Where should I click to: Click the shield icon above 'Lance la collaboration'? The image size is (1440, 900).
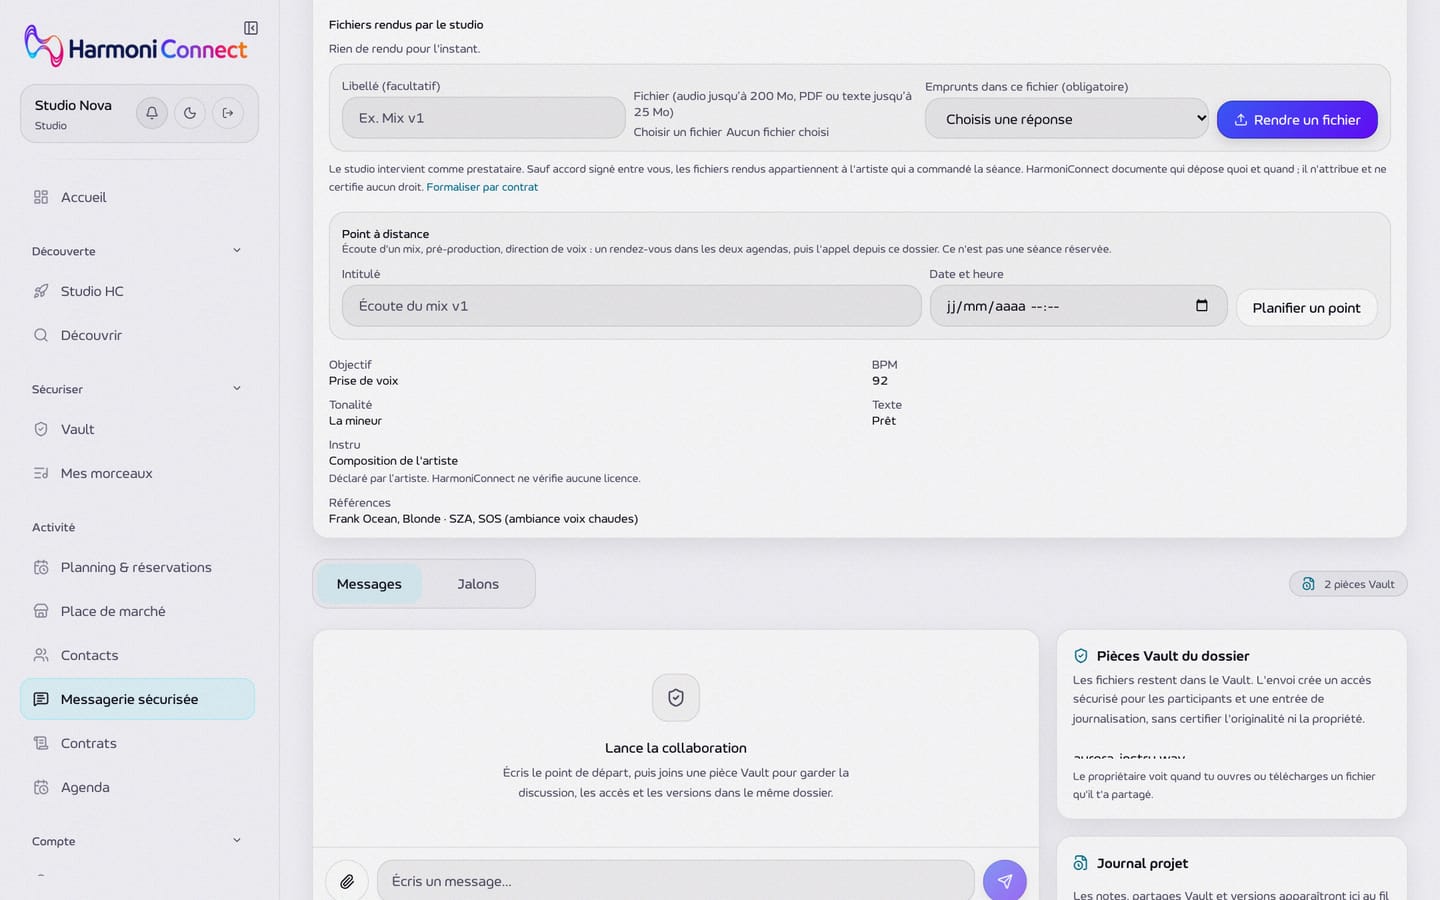tap(676, 698)
